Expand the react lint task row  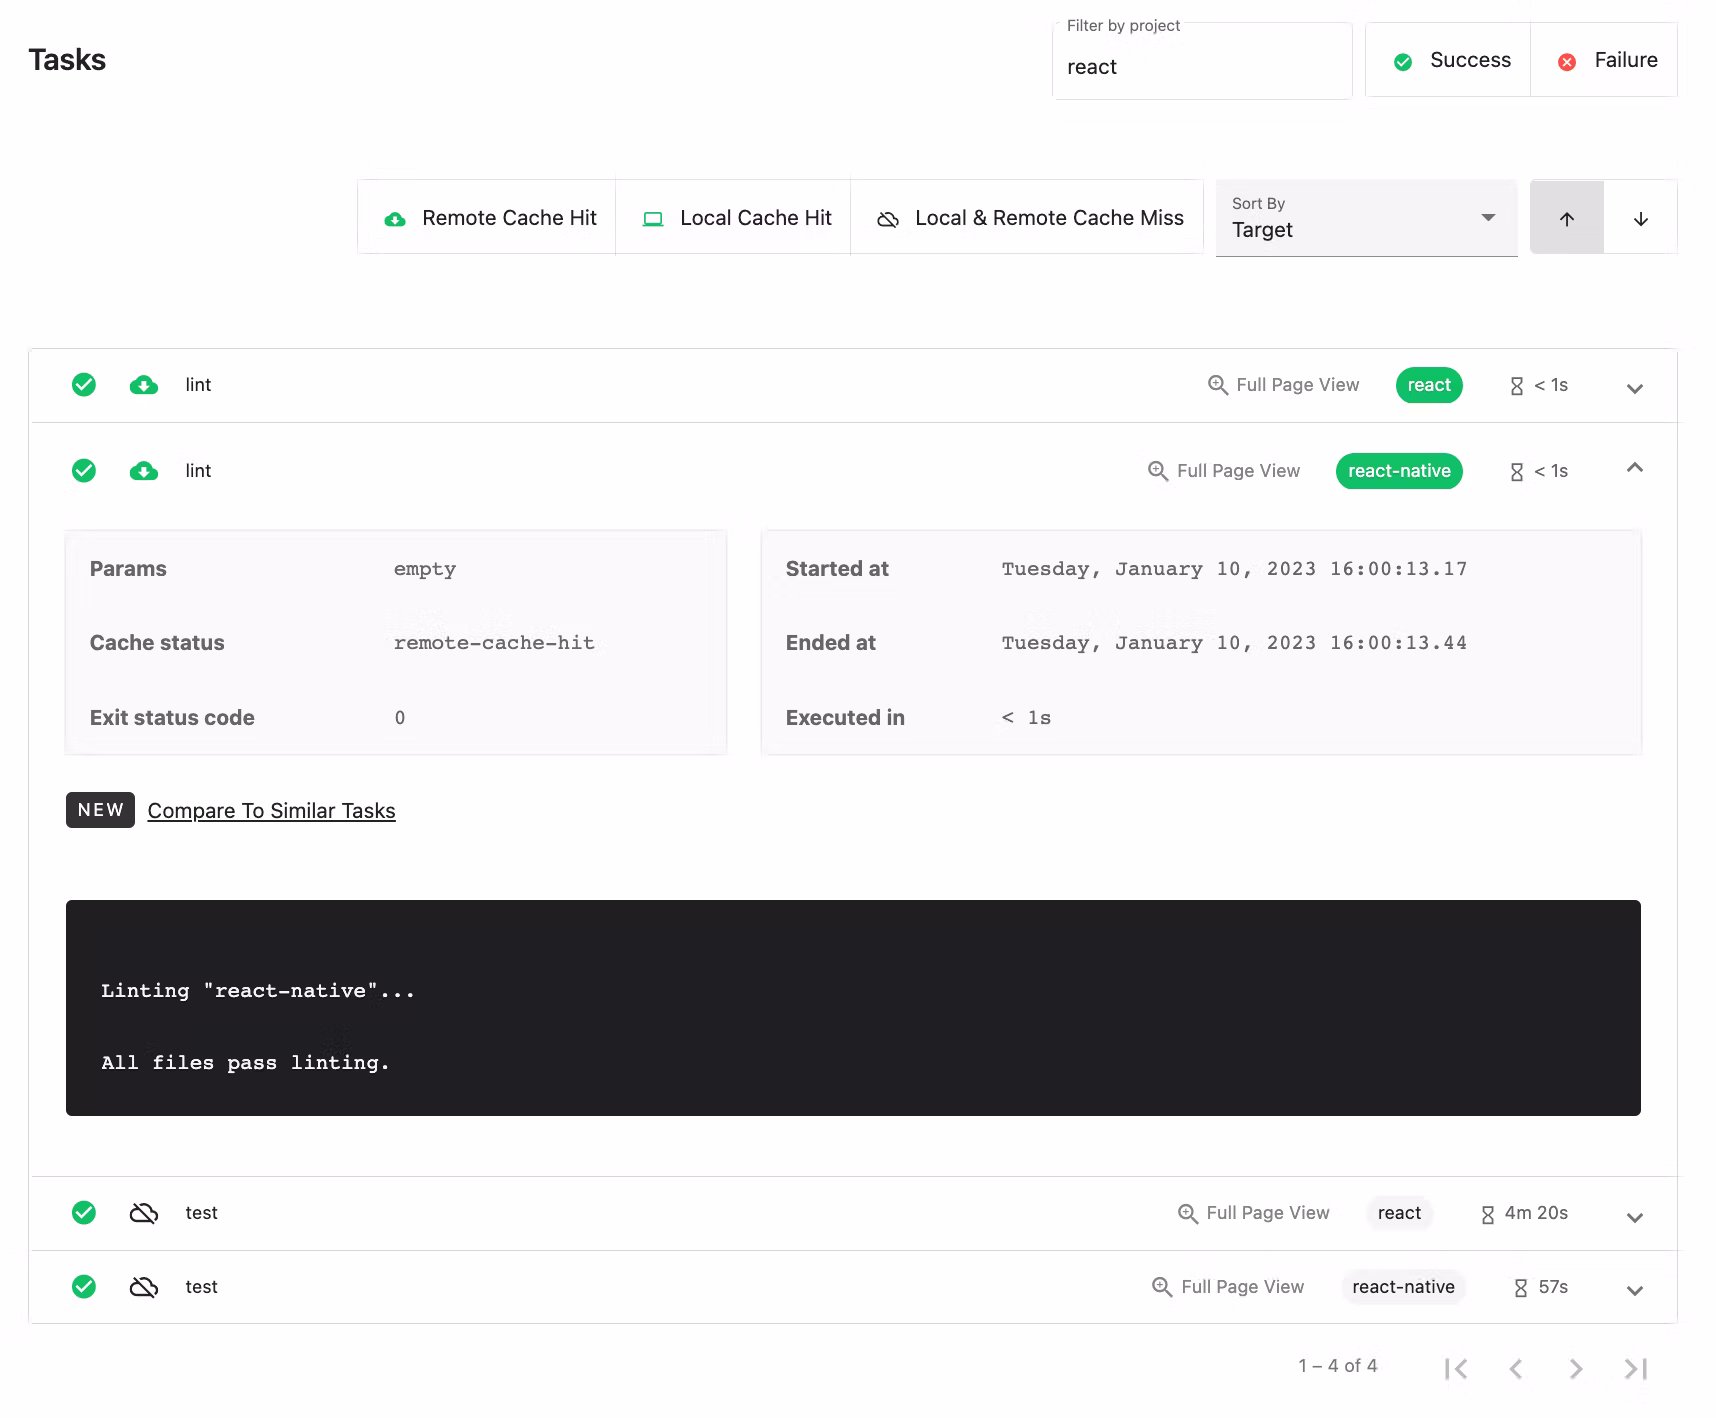coord(1634,388)
